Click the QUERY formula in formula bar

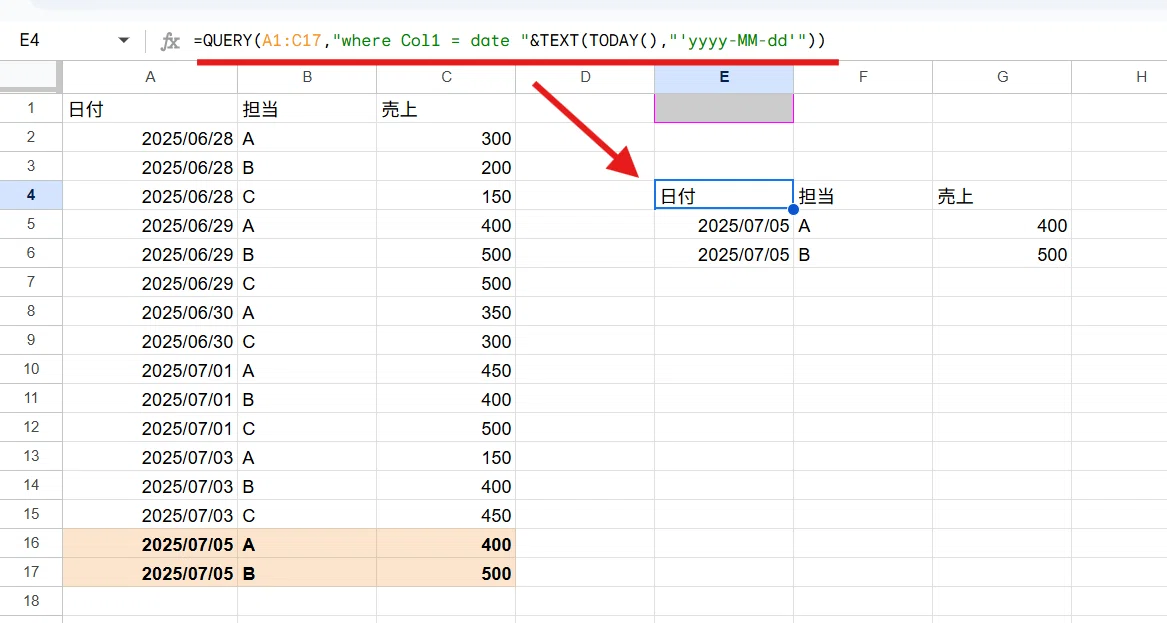[510, 40]
